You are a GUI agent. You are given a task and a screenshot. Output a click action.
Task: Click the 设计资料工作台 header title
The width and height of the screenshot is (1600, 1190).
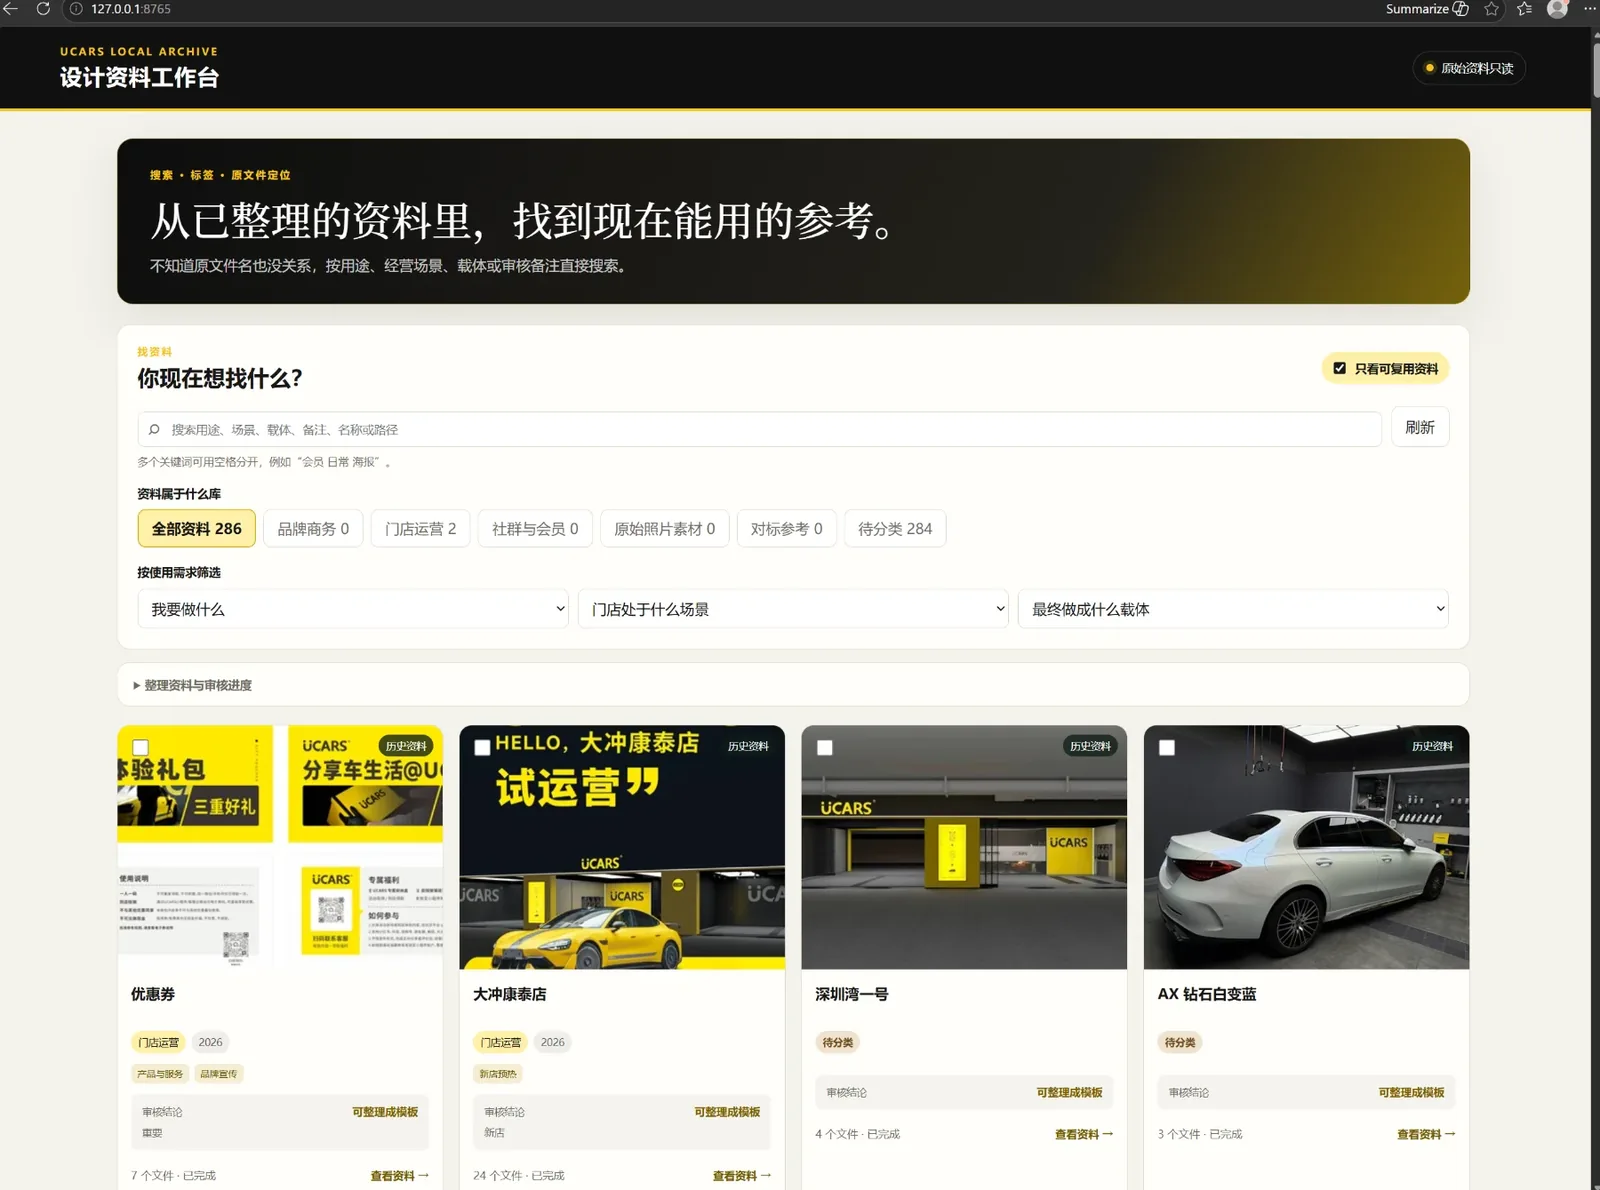[x=139, y=78]
